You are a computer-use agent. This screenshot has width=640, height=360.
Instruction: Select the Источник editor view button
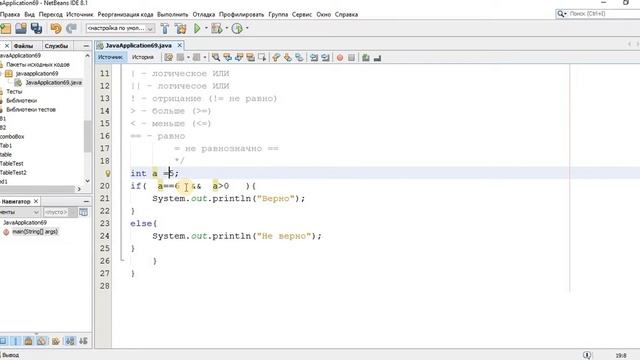click(x=110, y=57)
